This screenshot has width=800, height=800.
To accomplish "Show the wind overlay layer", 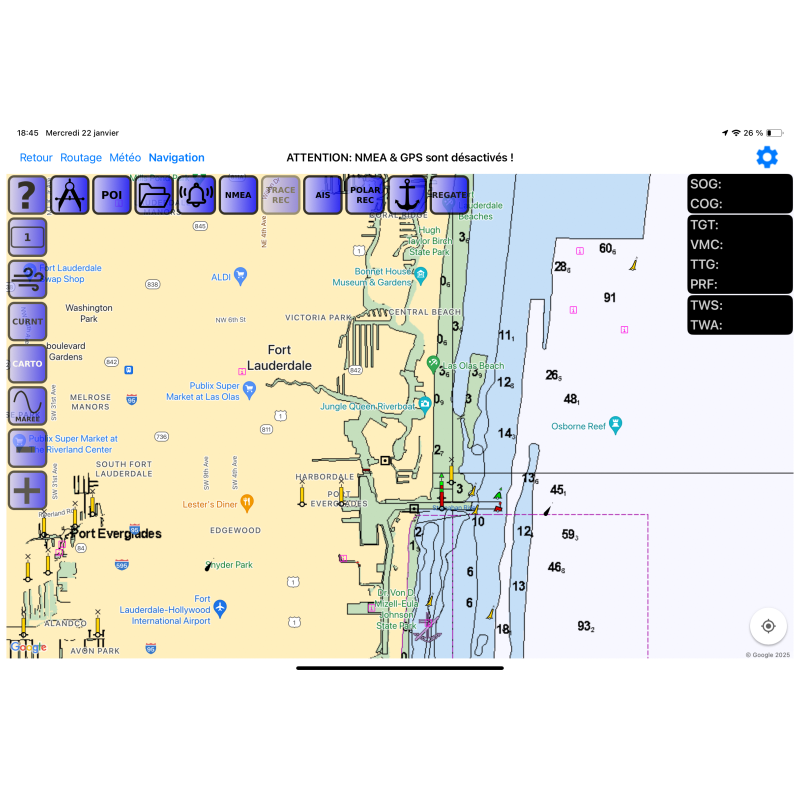I will 28,280.
